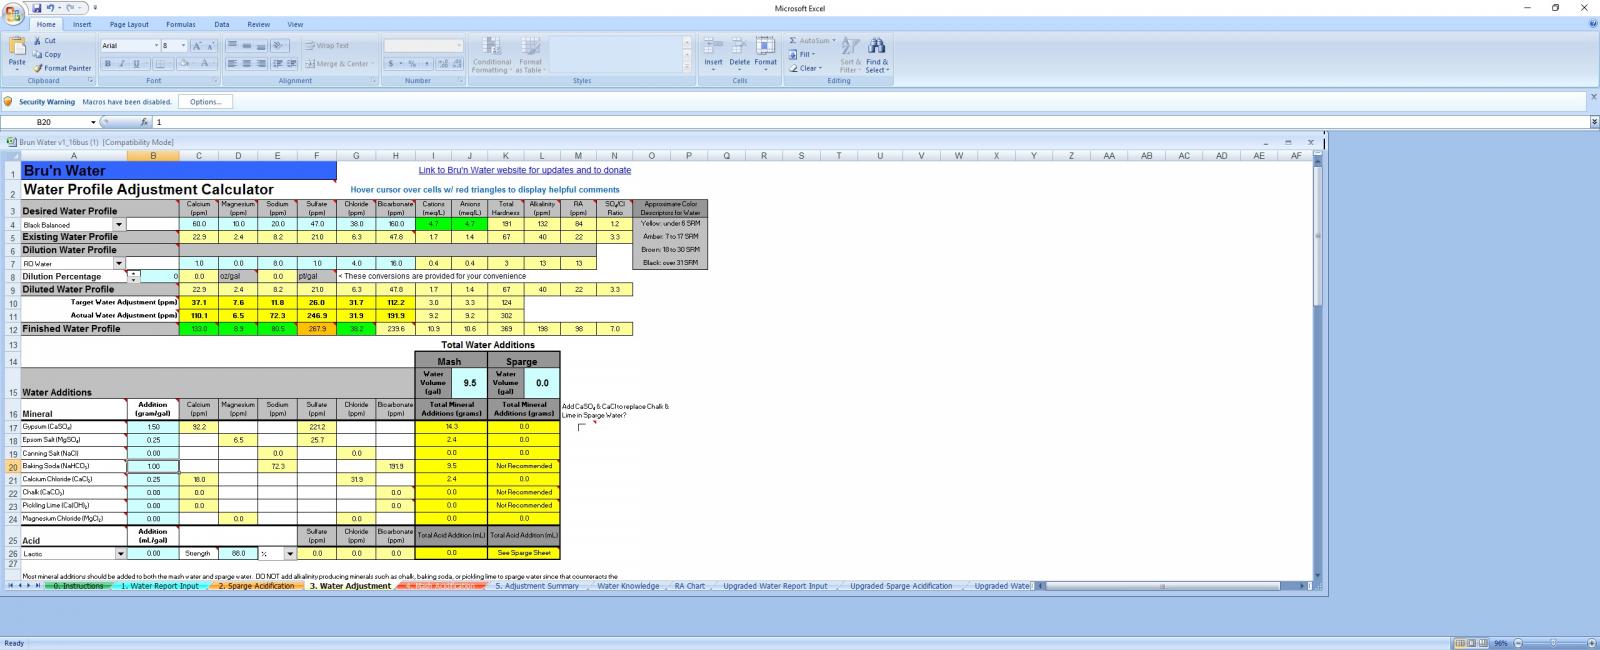This screenshot has height=650, width=1600.
Task: Apply bold formatting
Action: (x=108, y=63)
